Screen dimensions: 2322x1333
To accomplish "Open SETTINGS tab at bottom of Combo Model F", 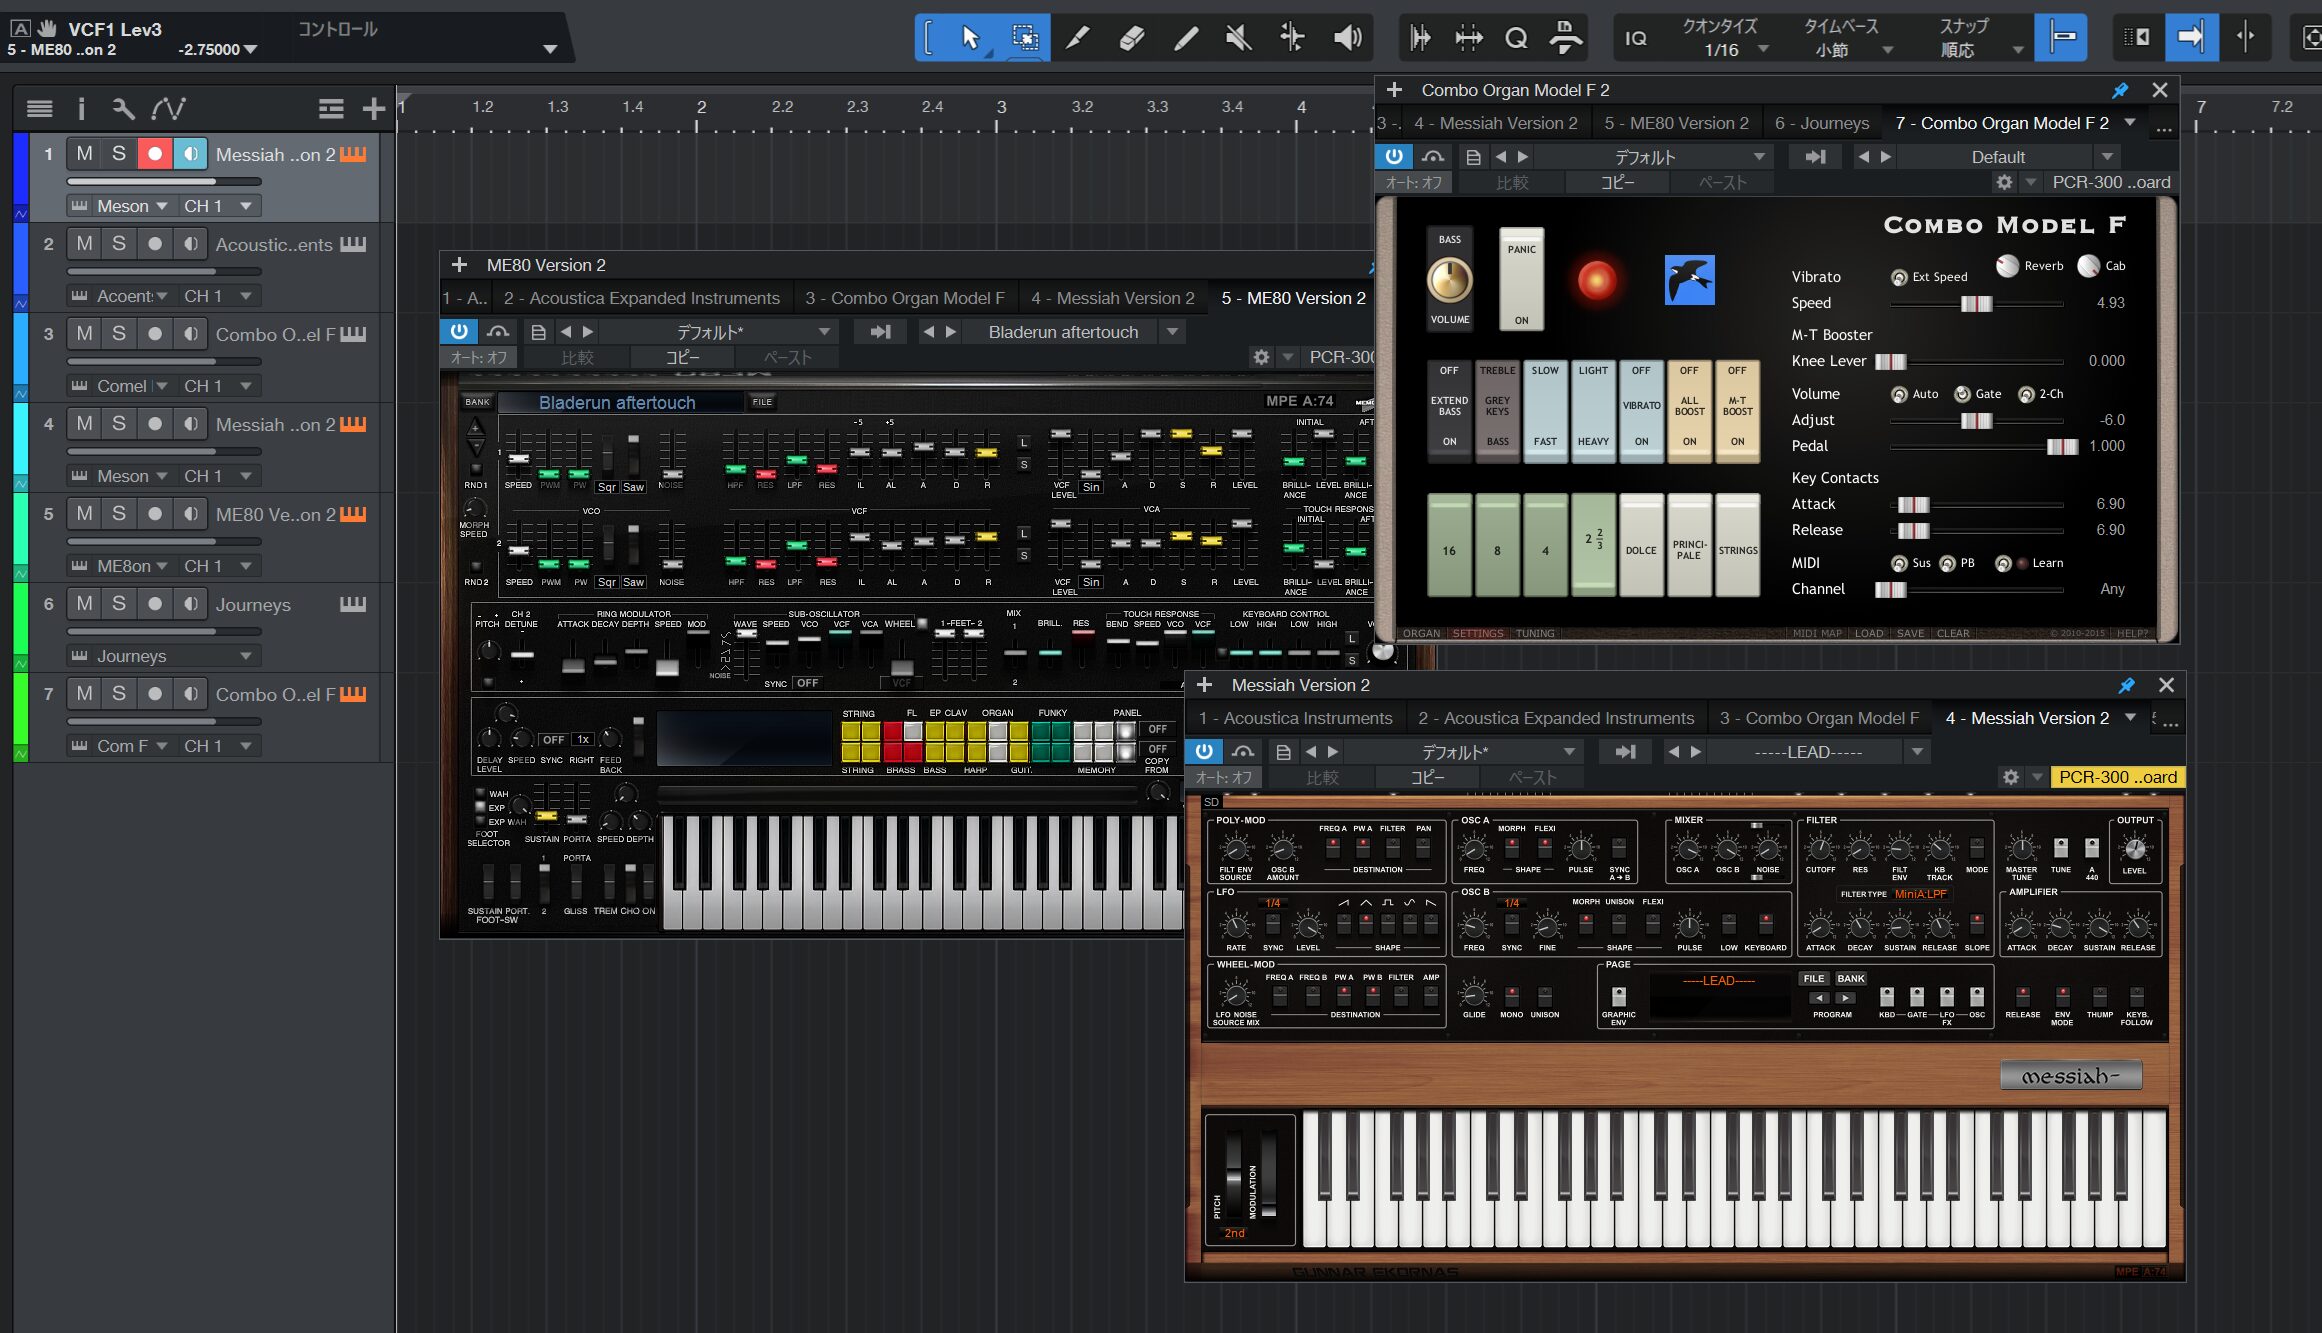I will (1478, 633).
